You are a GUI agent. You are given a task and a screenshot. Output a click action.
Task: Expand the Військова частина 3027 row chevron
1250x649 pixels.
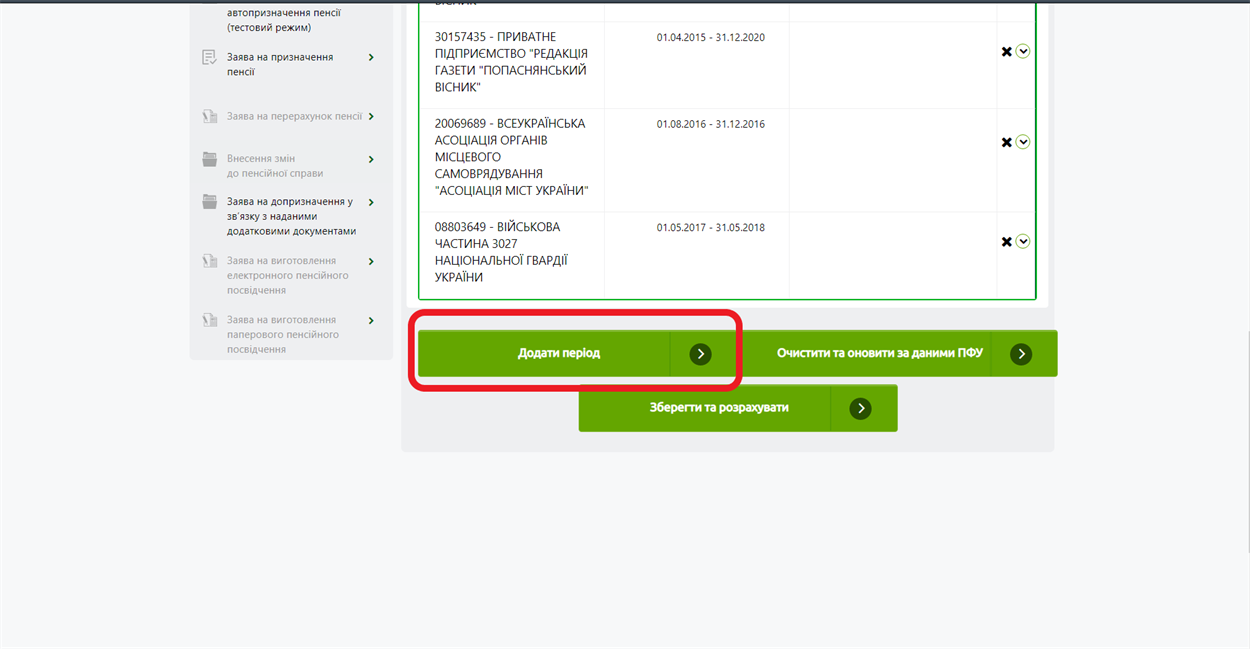pos(1023,241)
